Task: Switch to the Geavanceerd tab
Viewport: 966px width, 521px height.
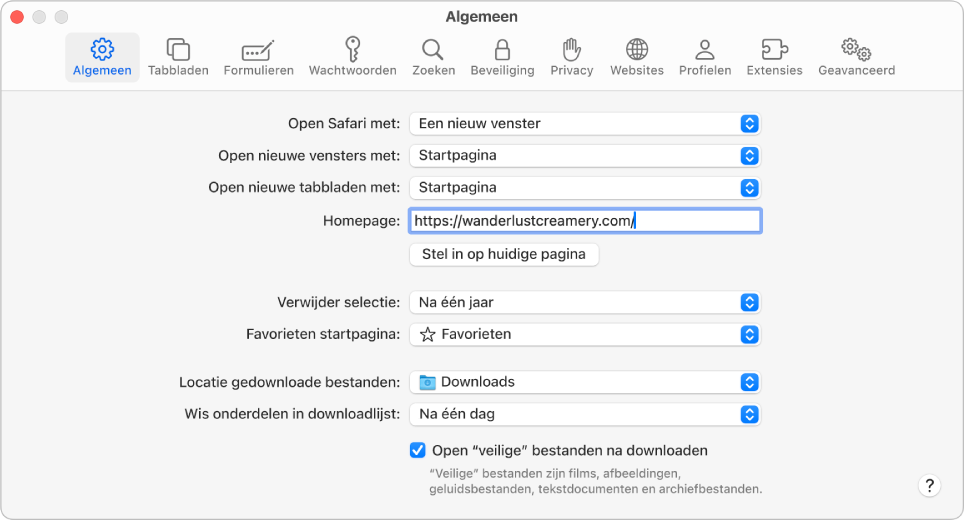Action: (856, 57)
